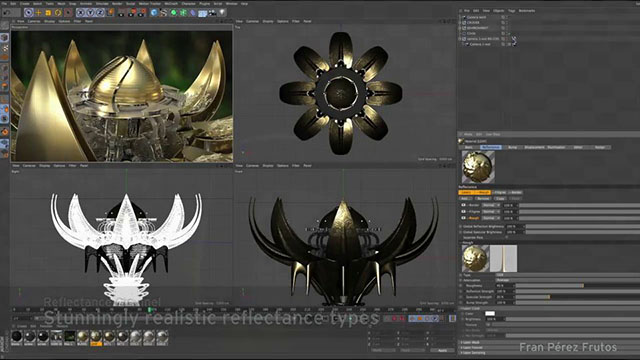Toggle the X axis lock
This screenshot has height=360, width=640.
tap(80, 13)
